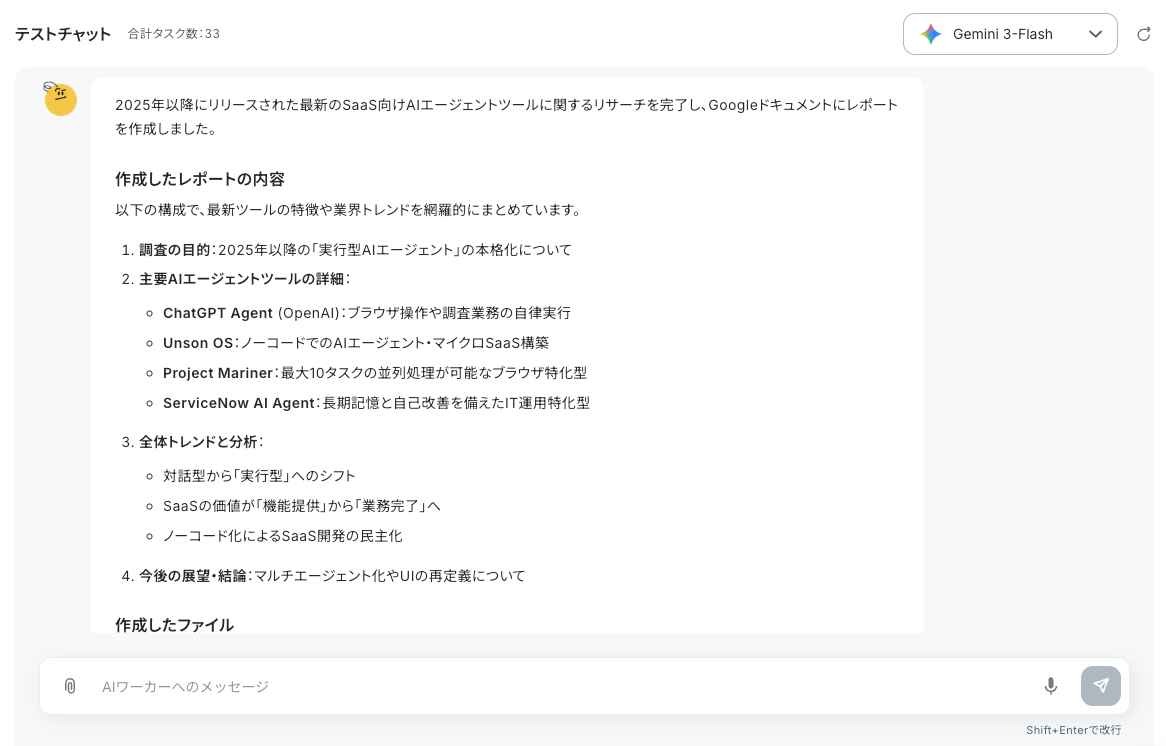Click the refresh chat icon

(1144, 34)
